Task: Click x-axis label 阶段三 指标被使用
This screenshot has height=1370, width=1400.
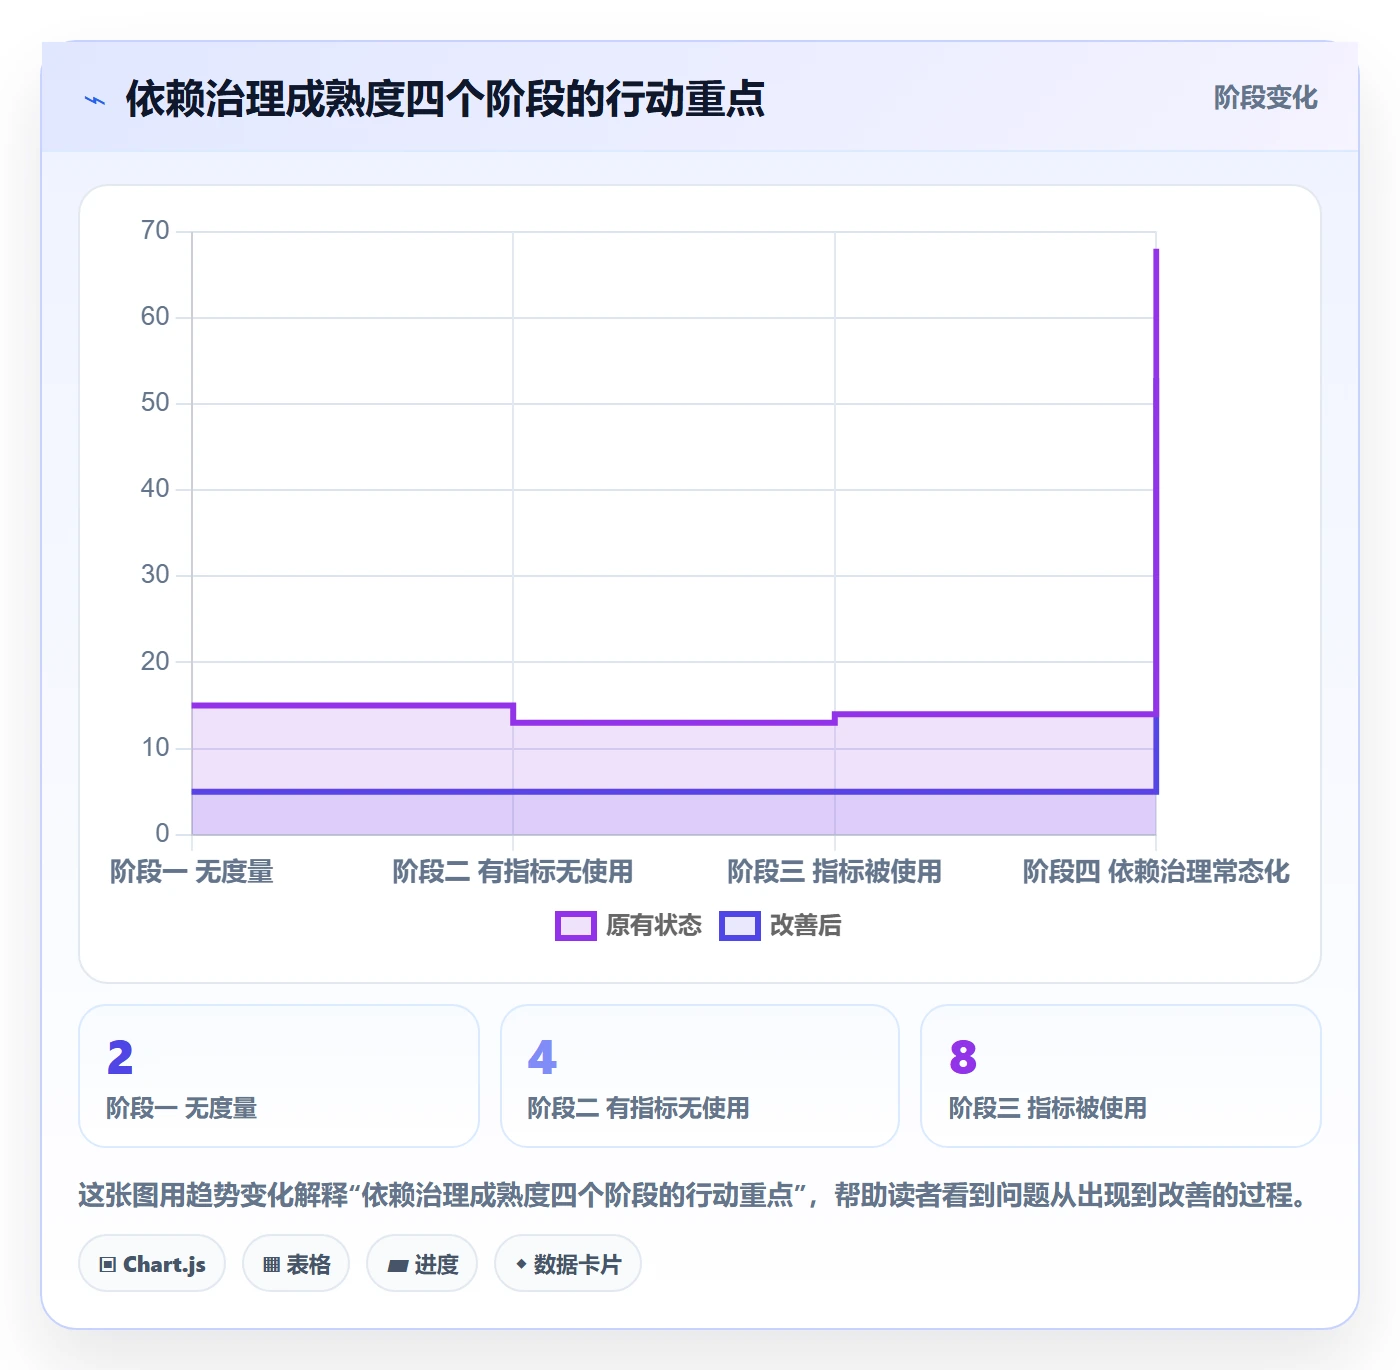Action: [835, 872]
